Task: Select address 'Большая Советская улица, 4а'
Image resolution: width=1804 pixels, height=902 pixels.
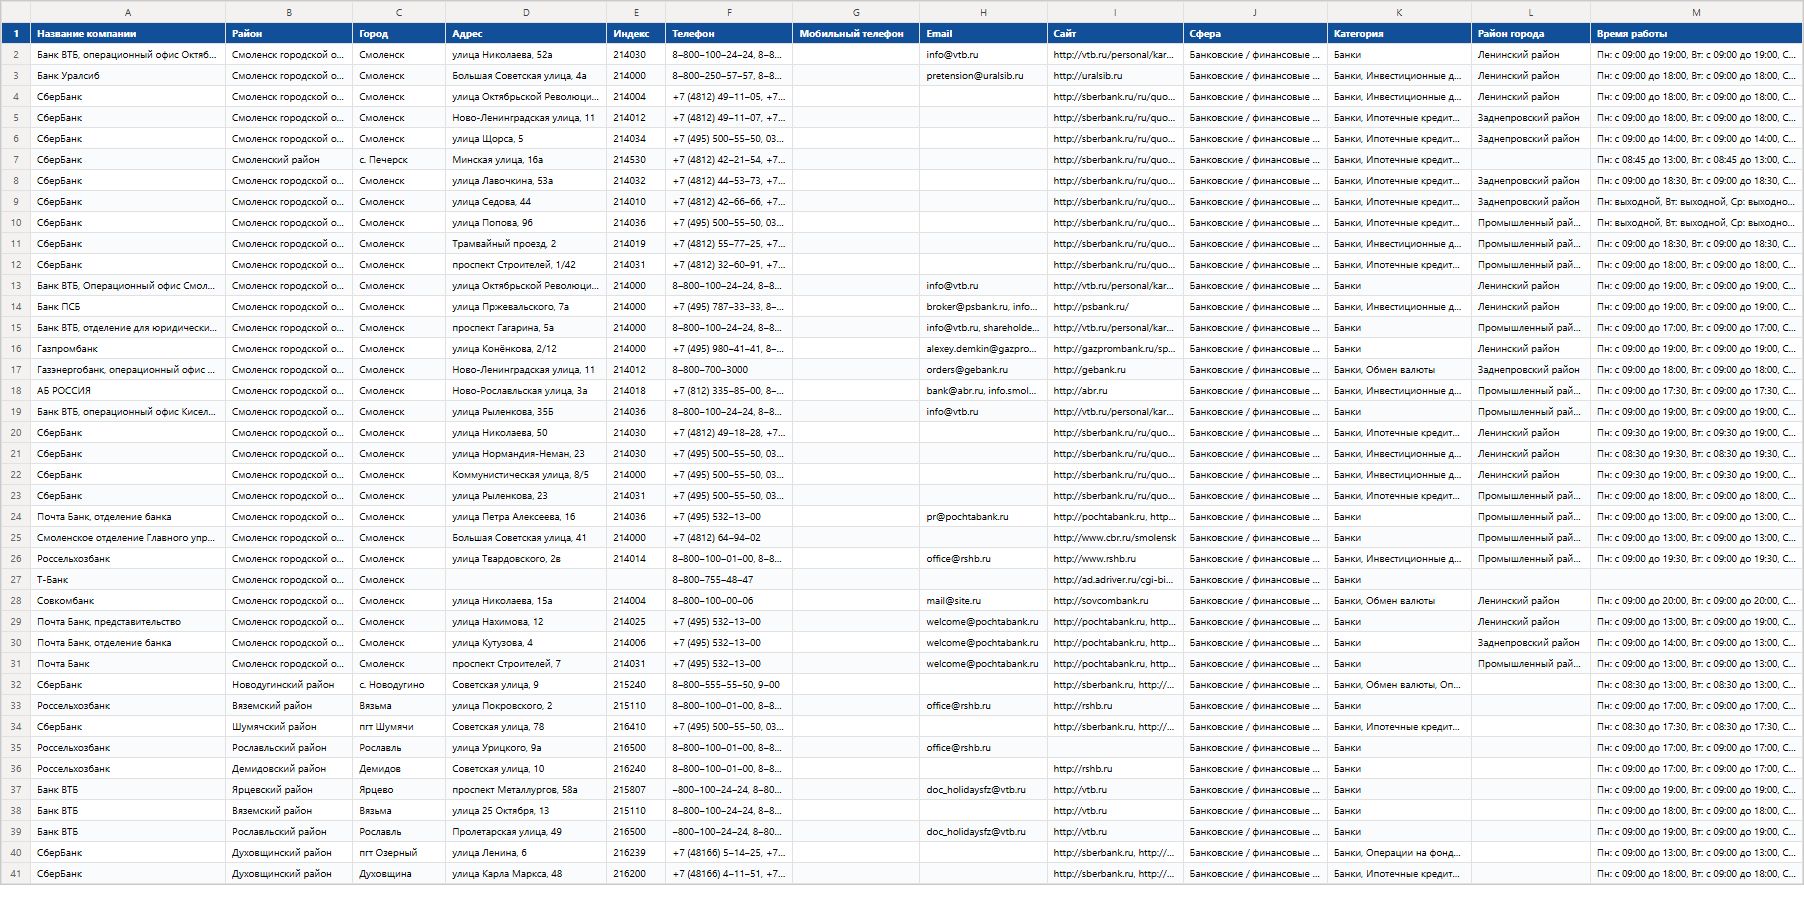Action: pyautogui.click(x=526, y=76)
